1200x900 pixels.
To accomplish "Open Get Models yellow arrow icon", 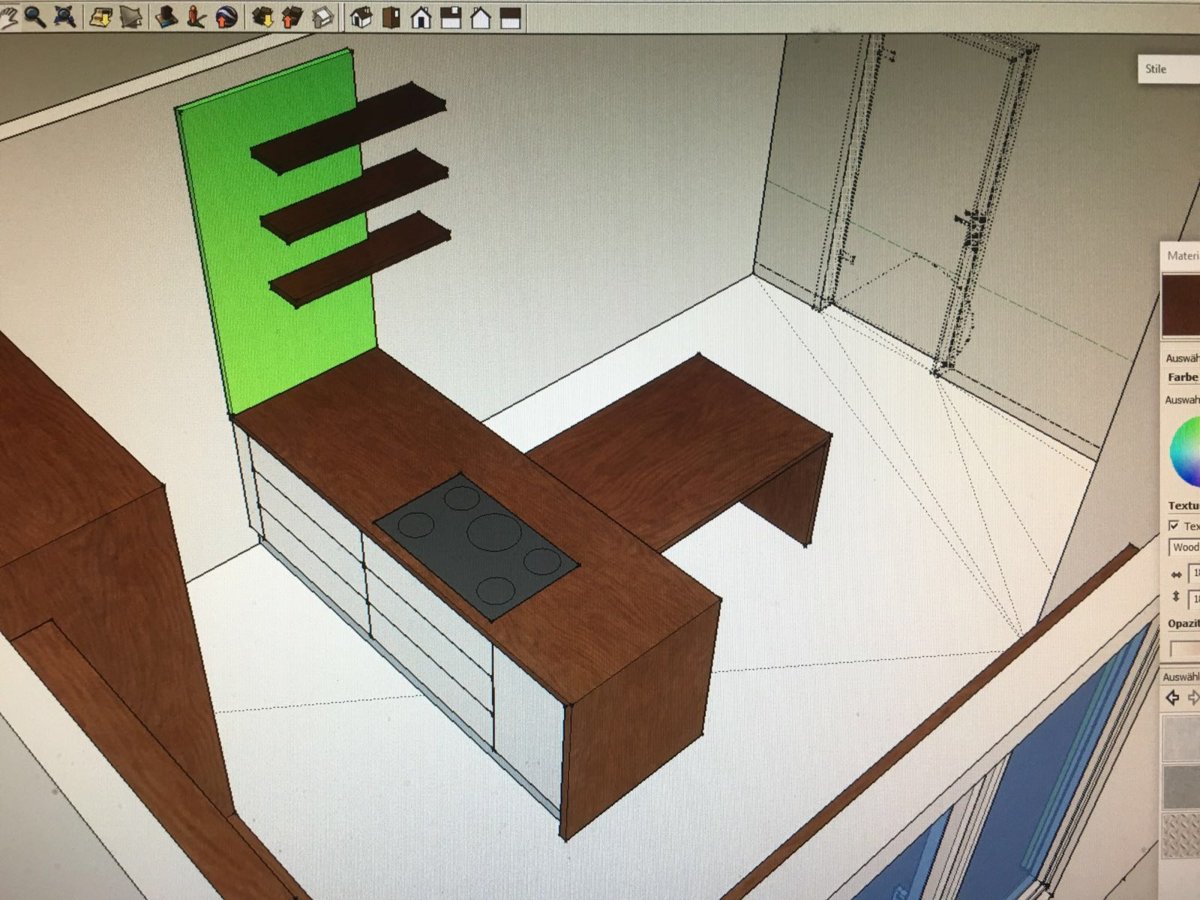I will click(x=263, y=17).
